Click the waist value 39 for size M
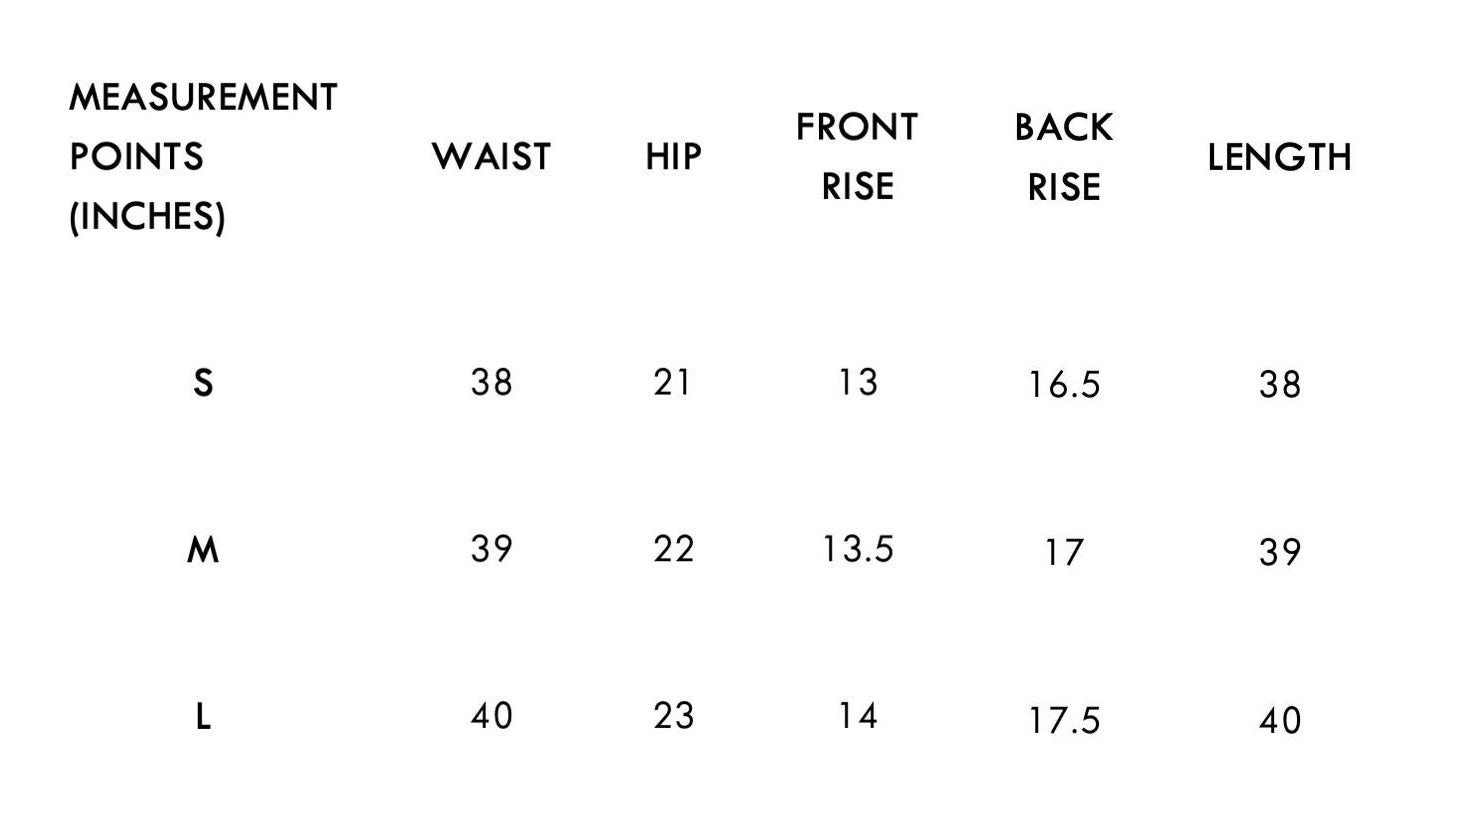1464x826 pixels. pyautogui.click(x=491, y=549)
